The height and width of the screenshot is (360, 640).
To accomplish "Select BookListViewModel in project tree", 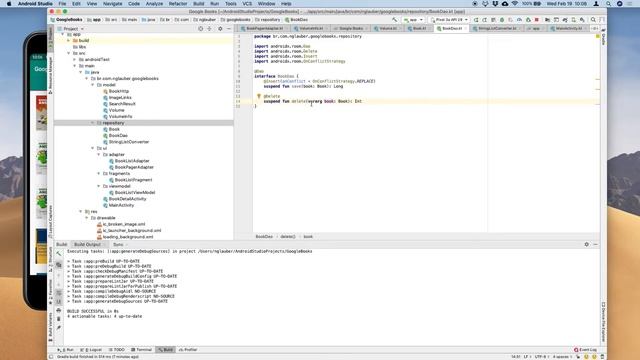I will point(135,193).
